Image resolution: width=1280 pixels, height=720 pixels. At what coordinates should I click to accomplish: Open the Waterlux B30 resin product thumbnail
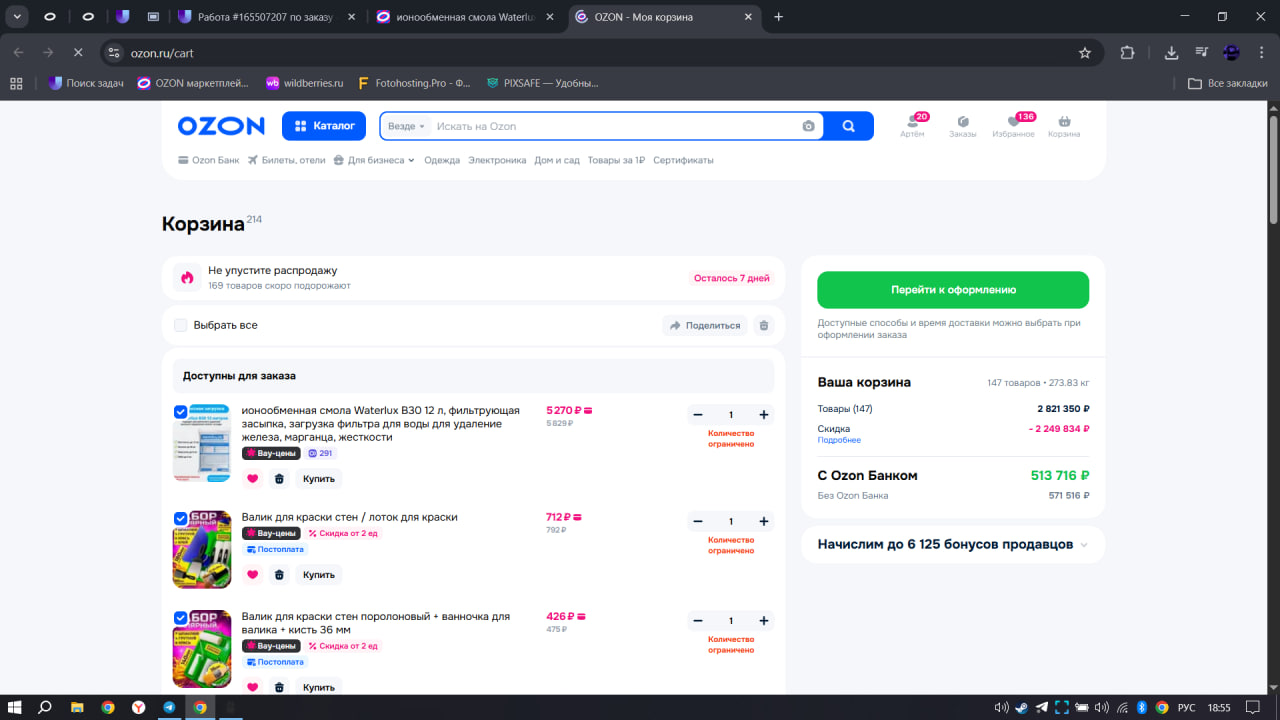(x=202, y=442)
